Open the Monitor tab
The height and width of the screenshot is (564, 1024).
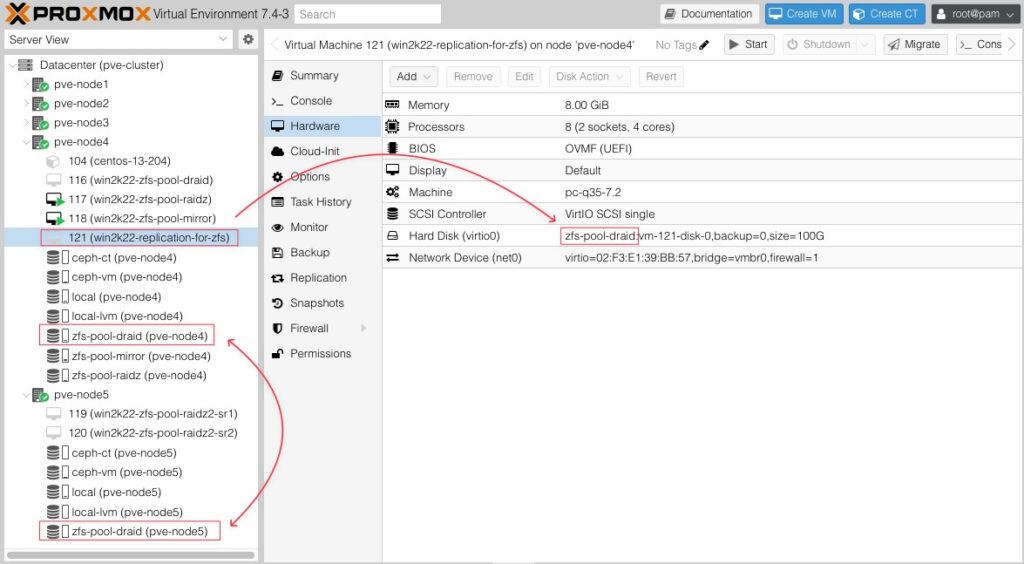click(323, 227)
